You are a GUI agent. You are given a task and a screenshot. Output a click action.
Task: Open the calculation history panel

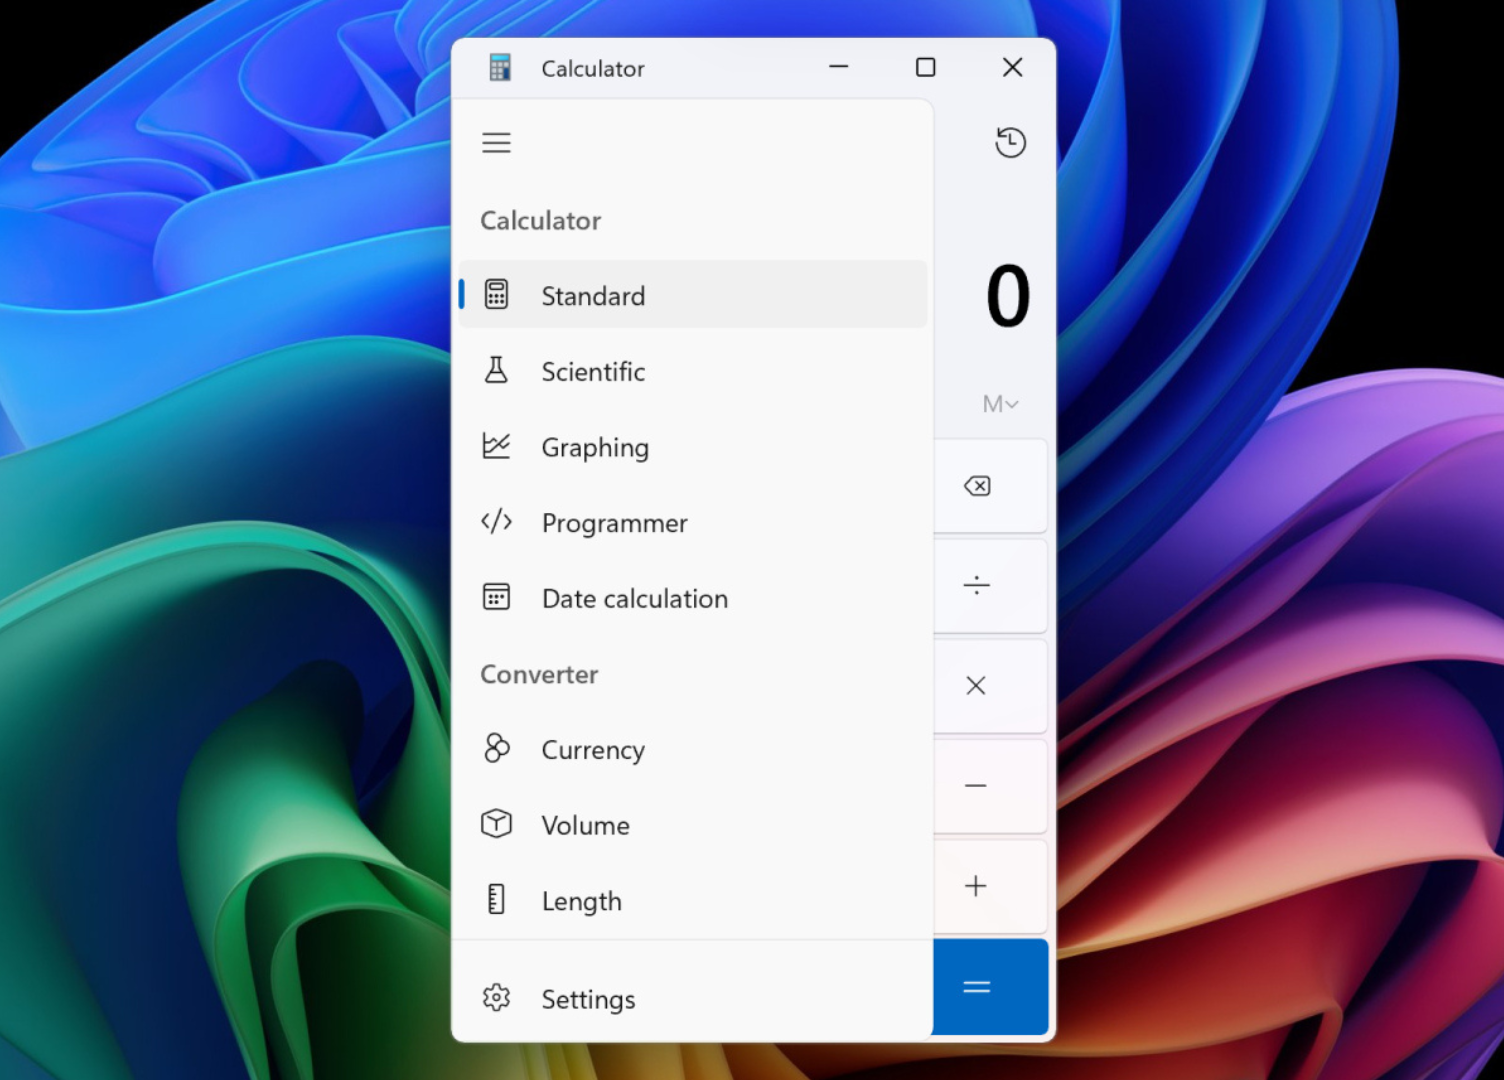[x=1010, y=143]
